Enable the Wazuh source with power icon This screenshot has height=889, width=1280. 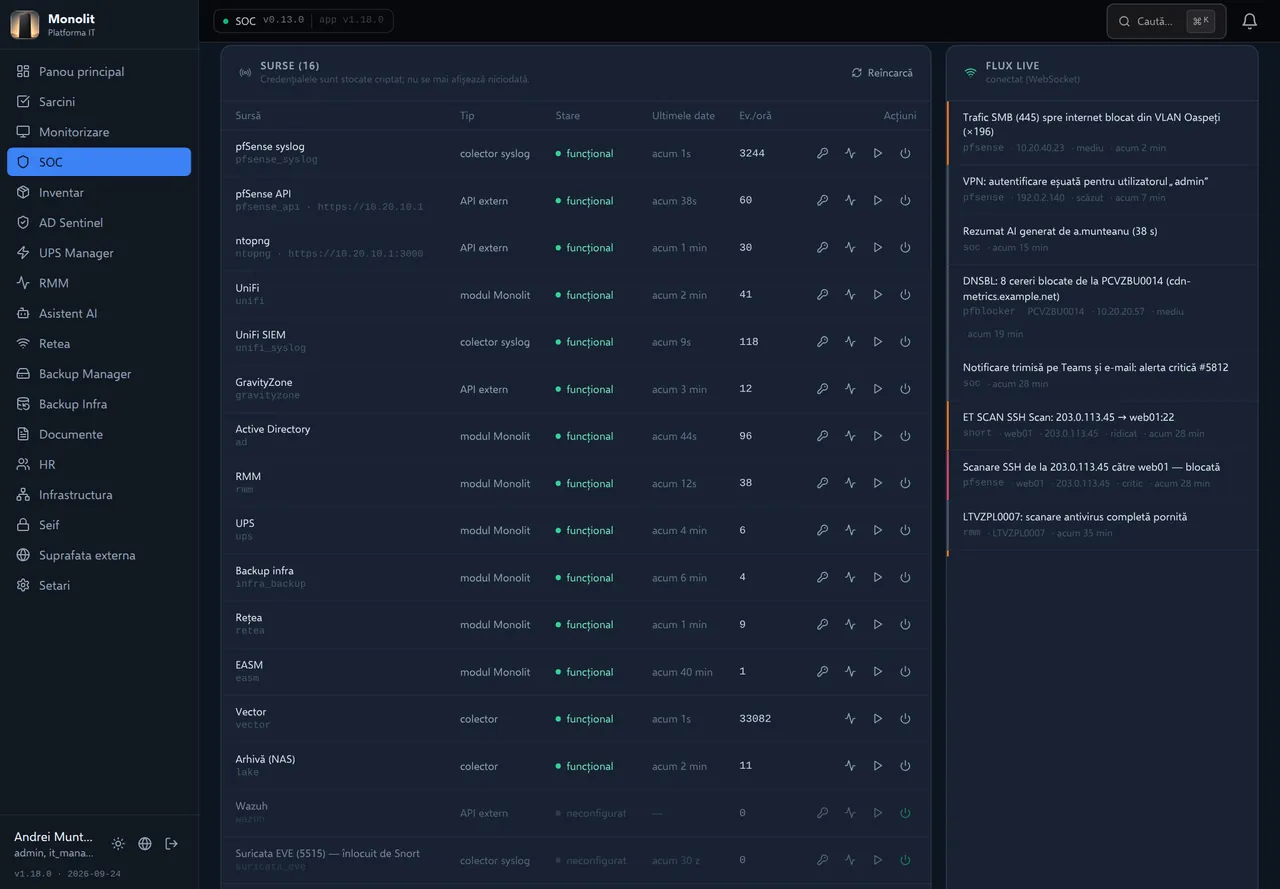tap(905, 813)
